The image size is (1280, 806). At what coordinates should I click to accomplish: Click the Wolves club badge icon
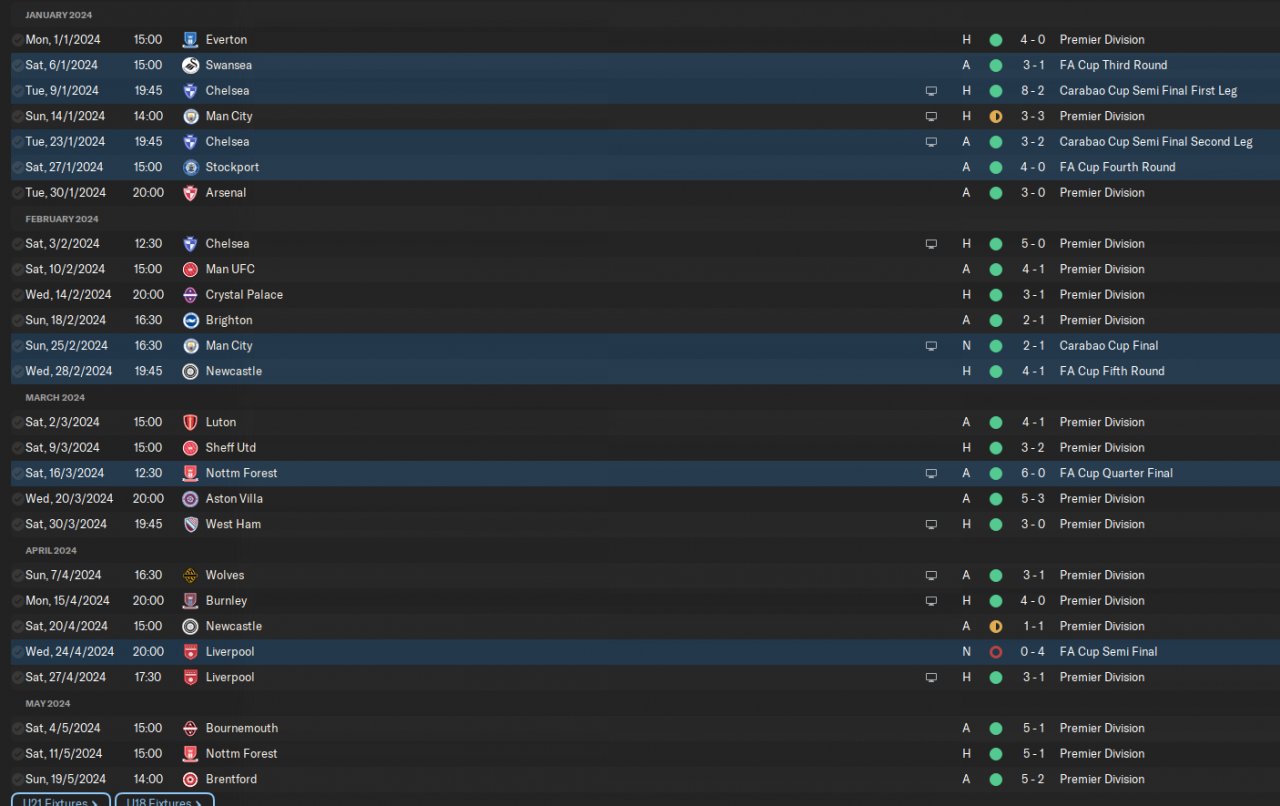coord(190,575)
